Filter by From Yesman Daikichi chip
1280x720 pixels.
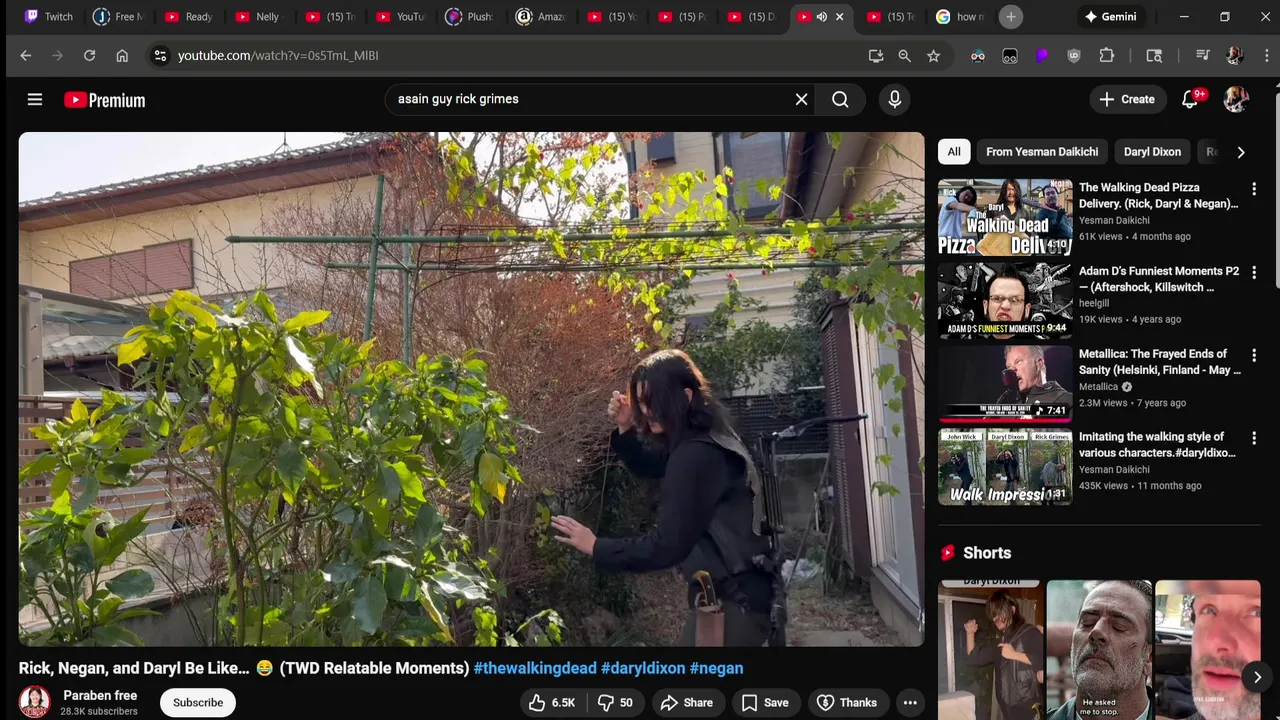[1042, 152]
